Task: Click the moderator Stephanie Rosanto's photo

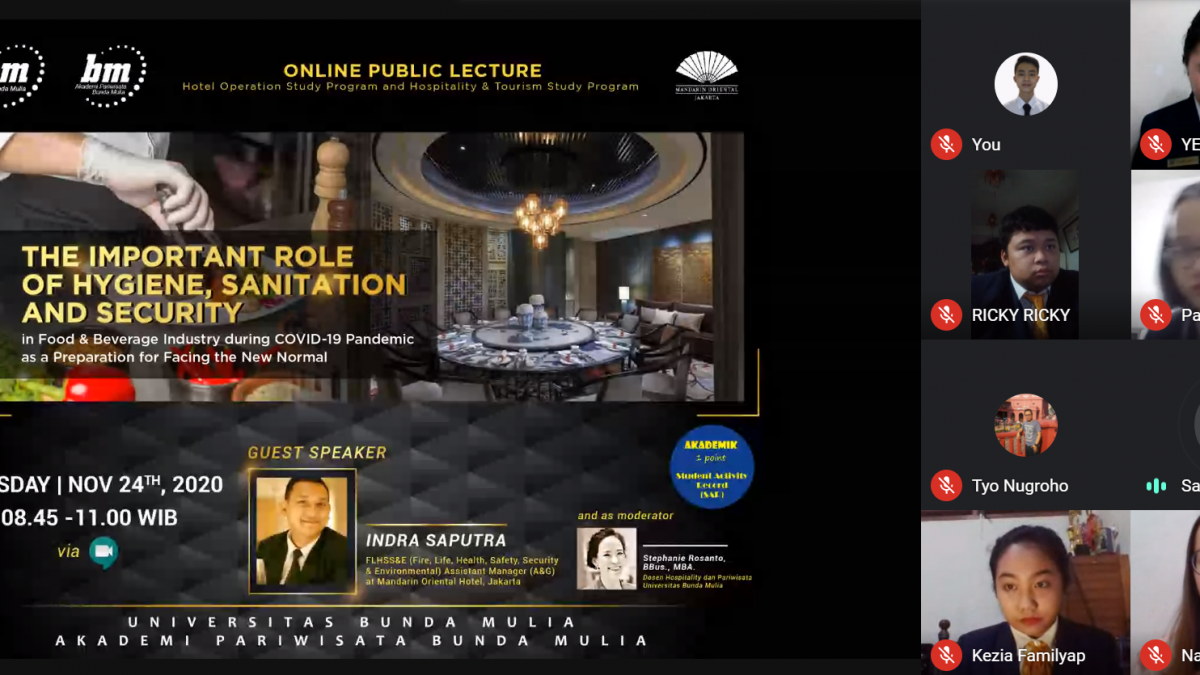Action: pyautogui.click(x=606, y=558)
